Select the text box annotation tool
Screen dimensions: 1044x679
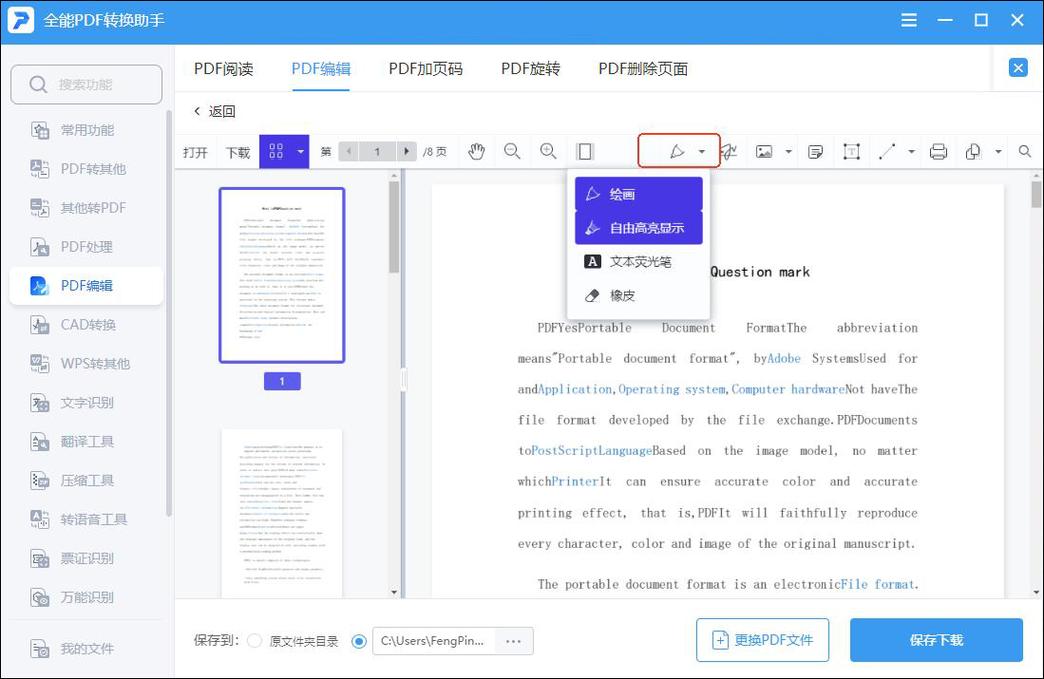851,151
